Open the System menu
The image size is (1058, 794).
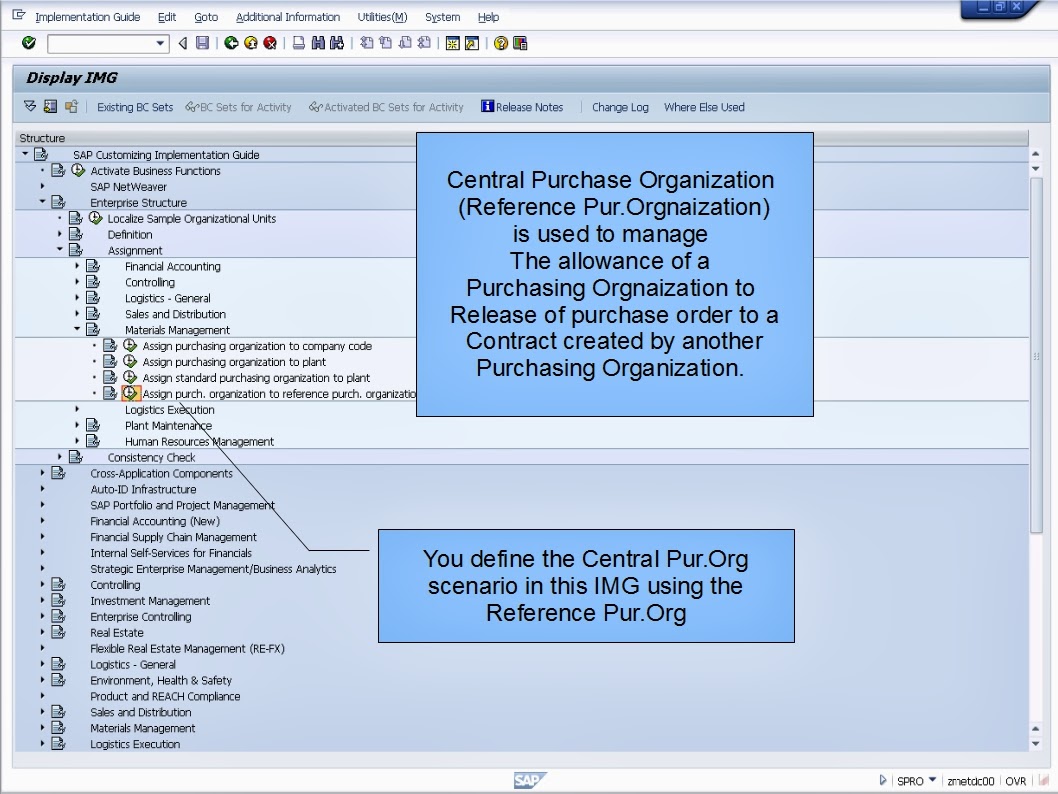[x=443, y=17]
